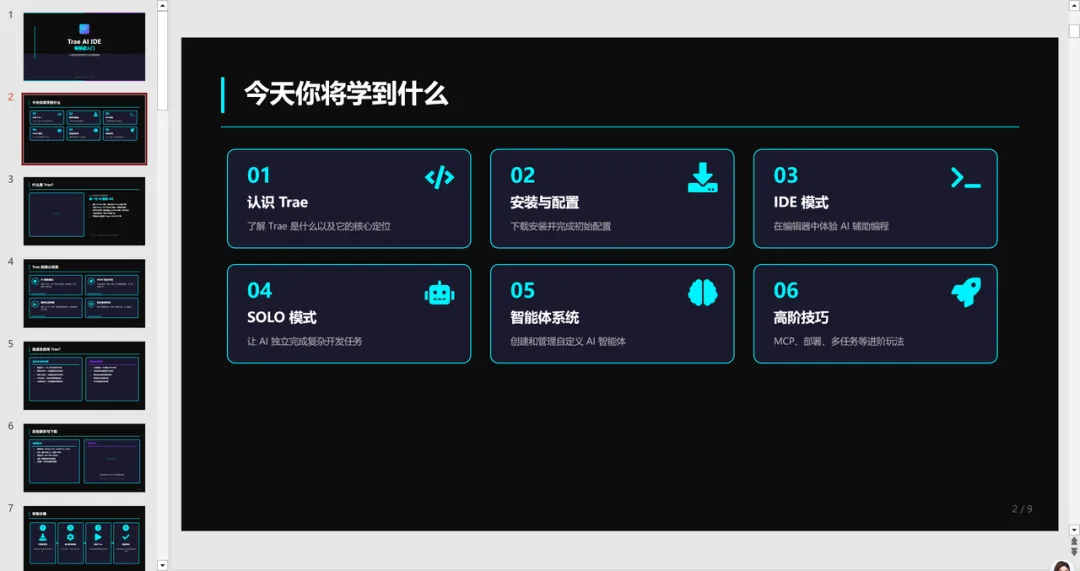Image resolution: width=1080 pixels, height=571 pixels.
Task: Open slide 3 thumbnail in the panel
Action: 84,211
